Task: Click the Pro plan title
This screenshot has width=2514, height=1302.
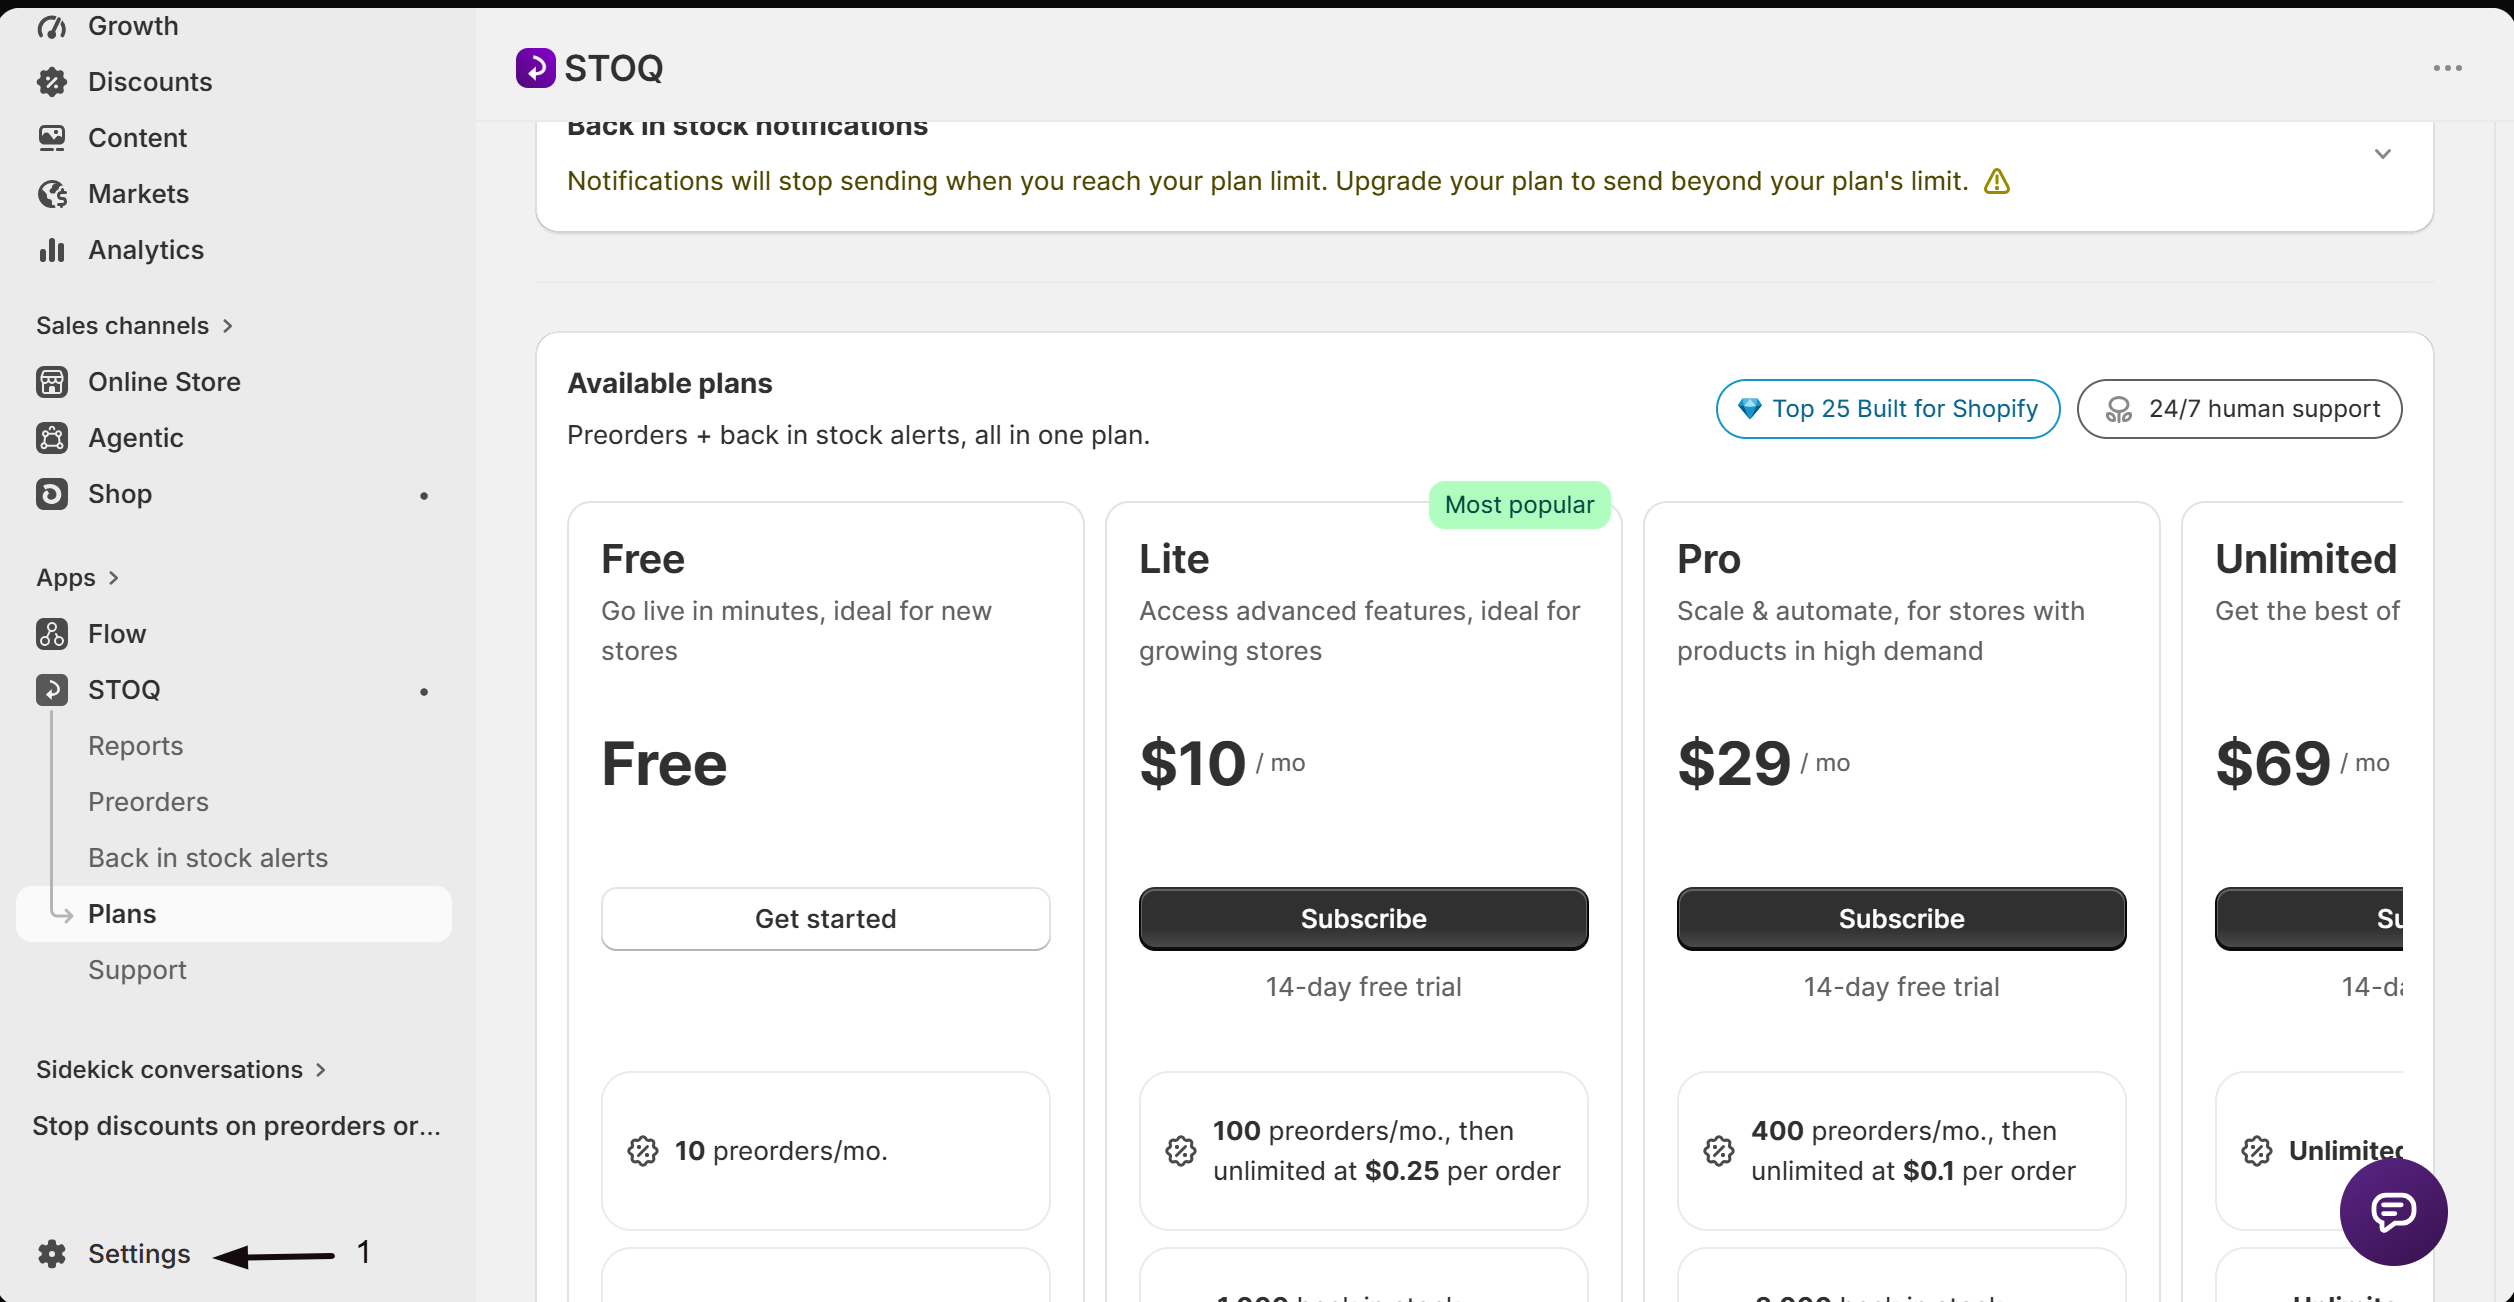Action: (1709, 559)
